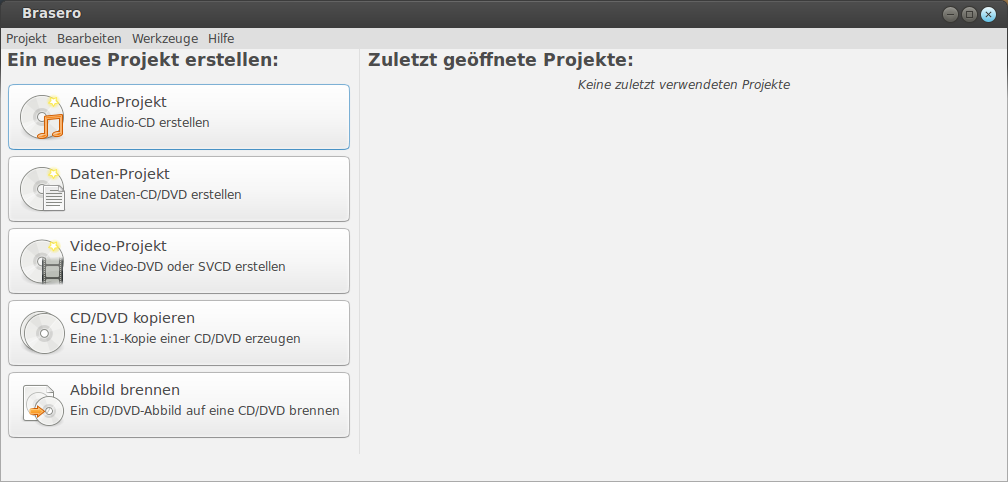Click the data disc icon with document
Viewport: 1008px width, 482px height.
(x=42, y=189)
